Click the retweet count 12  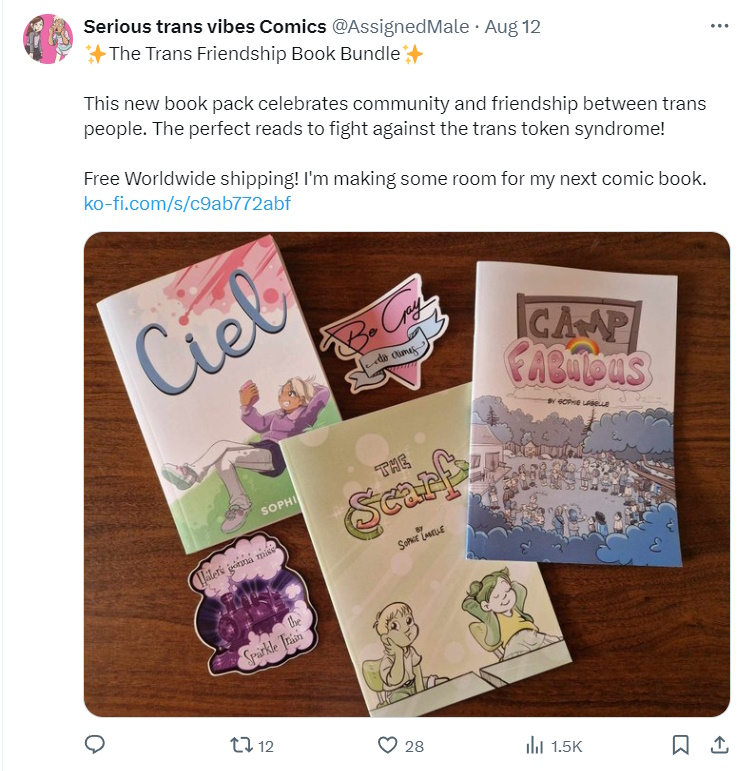tap(266, 746)
